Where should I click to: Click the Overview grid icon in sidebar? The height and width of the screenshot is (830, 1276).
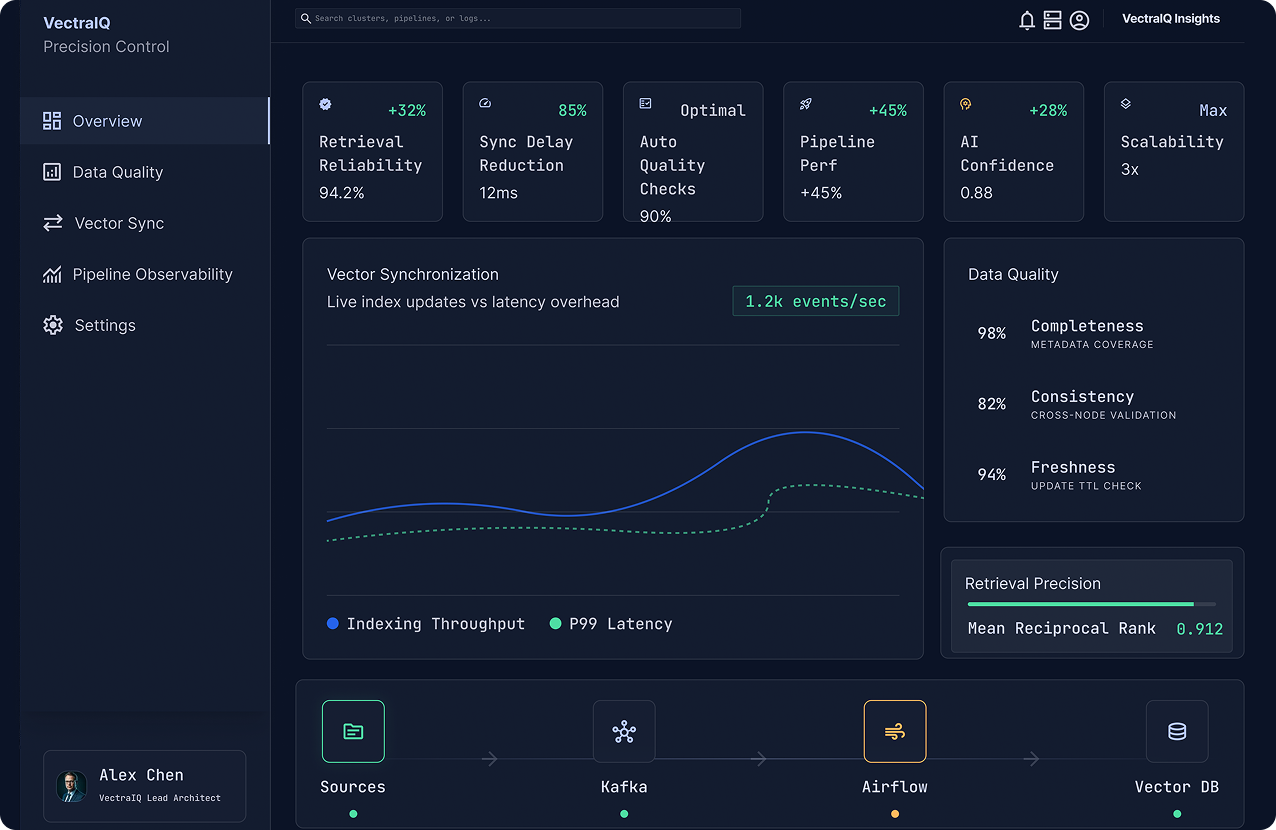pos(52,121)
